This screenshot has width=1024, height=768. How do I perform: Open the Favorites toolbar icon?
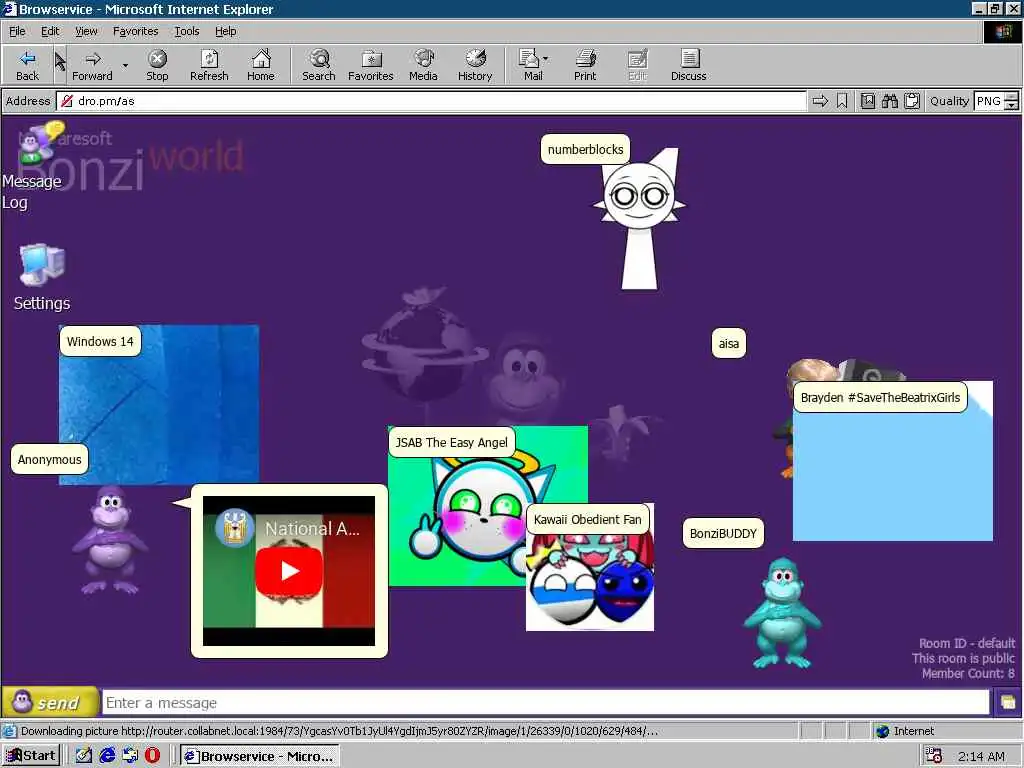[x=371, y=65]
